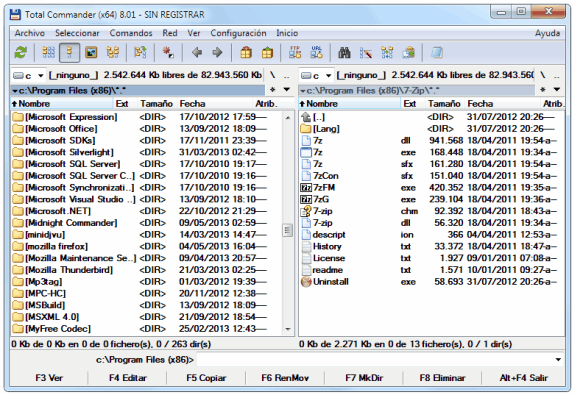
Task: Show the directory tree view icon
Action: tap(113, 53)
